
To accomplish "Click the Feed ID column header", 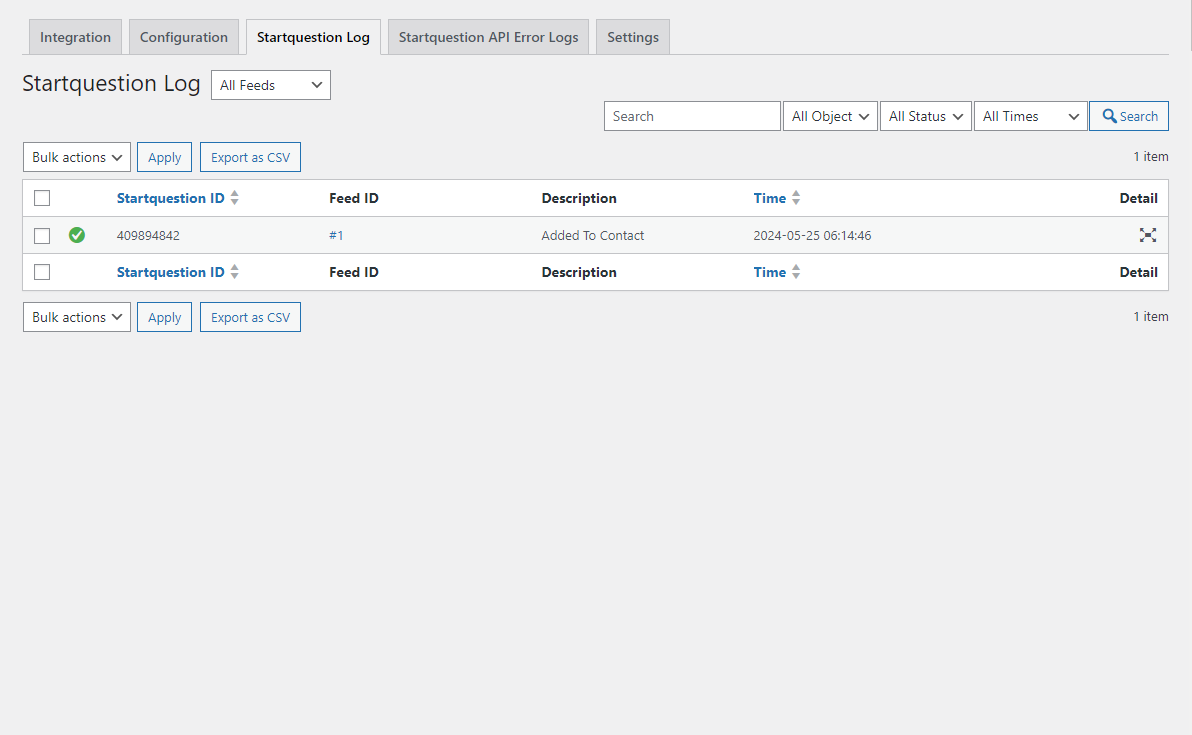I will point(353,198).
